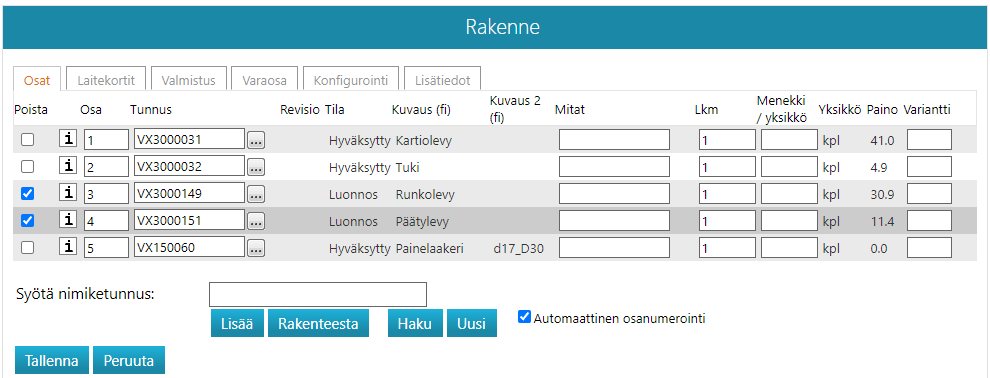Viewport: 990px width, 378px height.
Task: Click browse button next to VX3000031
Action: (x=256, y=141)
